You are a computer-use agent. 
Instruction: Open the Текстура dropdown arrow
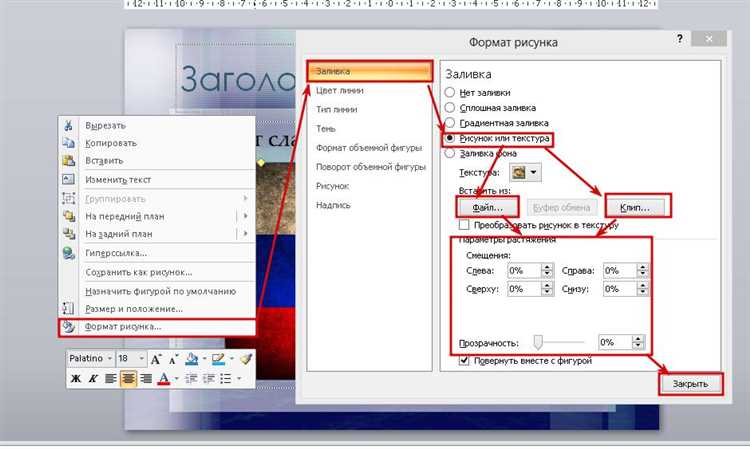534,172
